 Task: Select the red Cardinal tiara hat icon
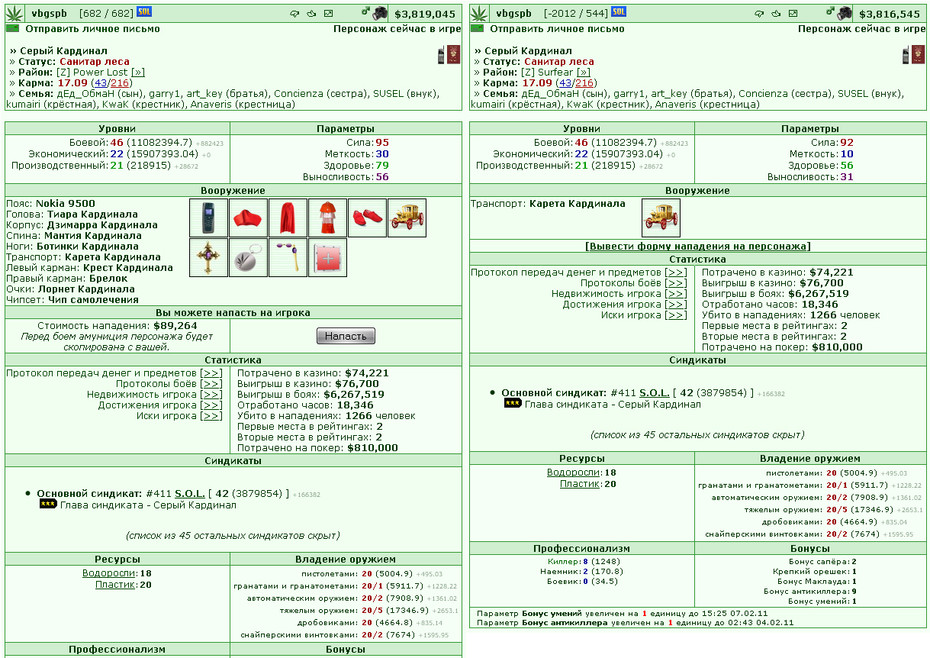(x=248, y=218)
